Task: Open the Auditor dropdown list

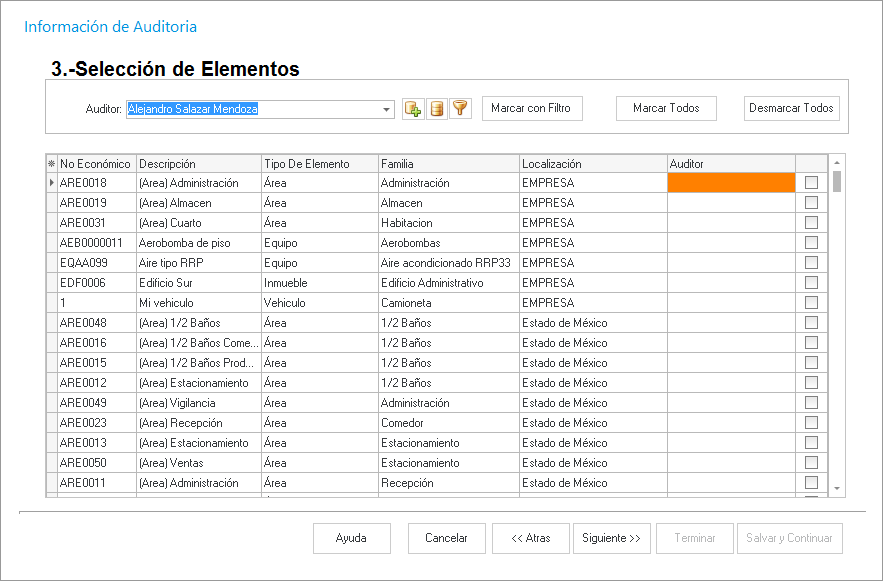Action: pos(387,109)
